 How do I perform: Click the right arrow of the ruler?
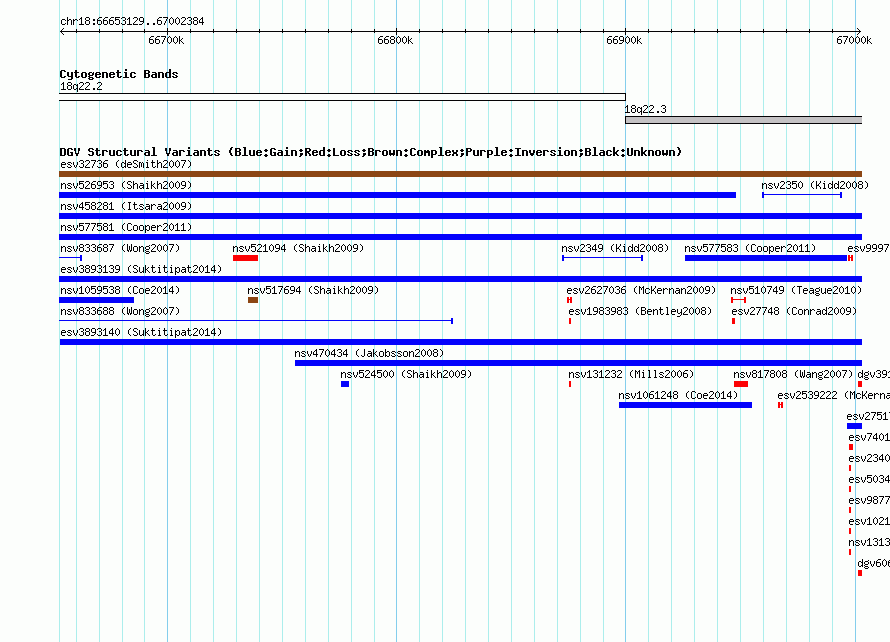pyautogui.click(x=859, y=32)
